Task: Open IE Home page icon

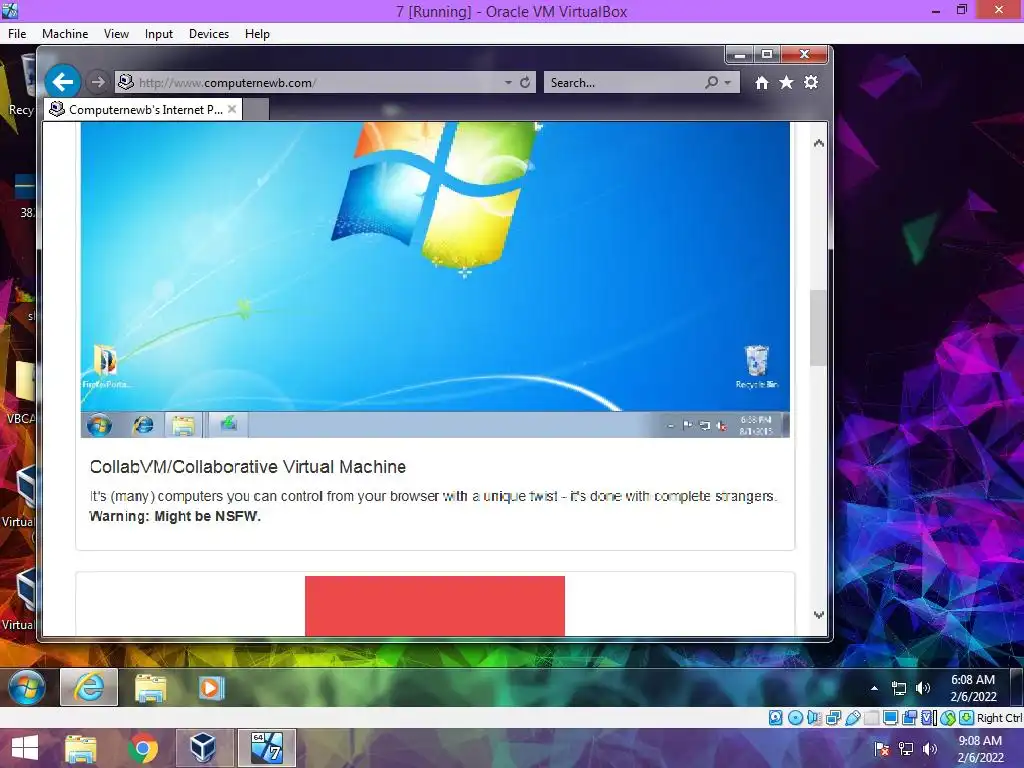Action: 761,83
